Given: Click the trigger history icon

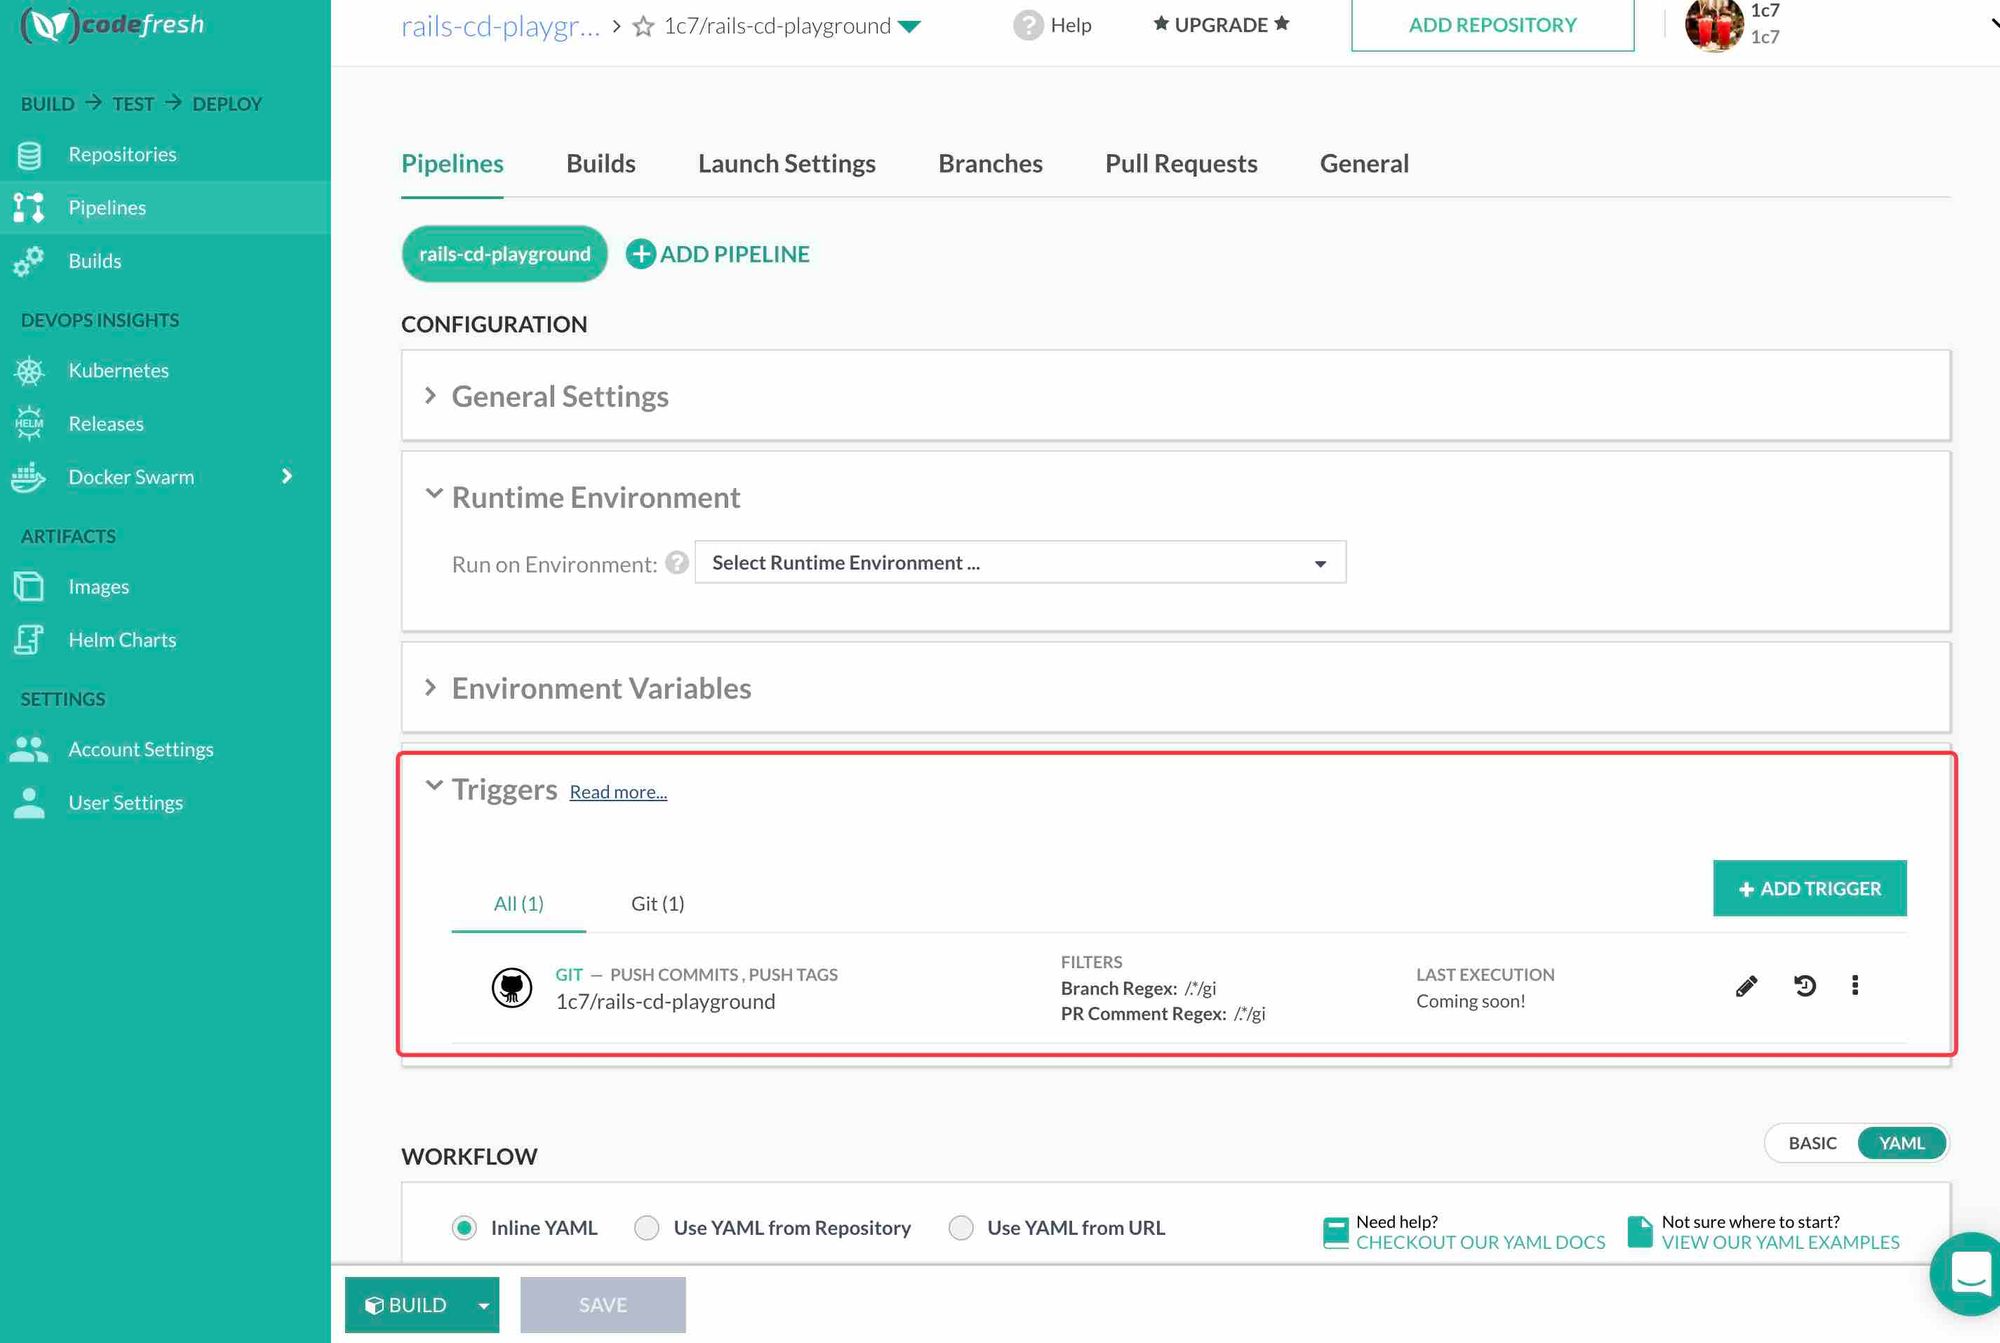Looking at the screenshot, I should 1804,986.
